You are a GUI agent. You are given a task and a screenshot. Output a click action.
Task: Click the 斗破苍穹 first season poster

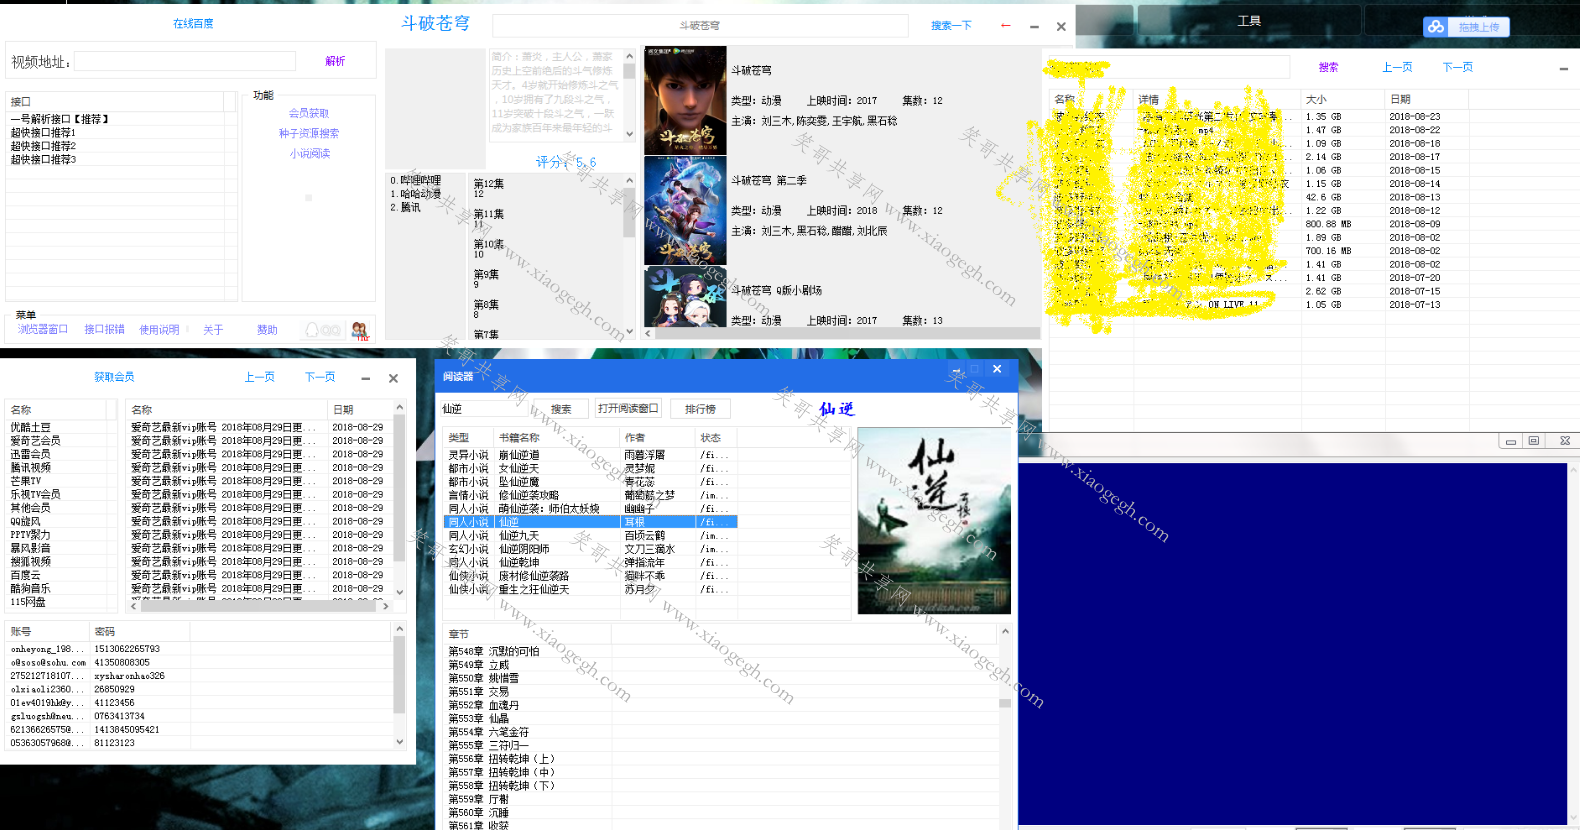point(685,100)
